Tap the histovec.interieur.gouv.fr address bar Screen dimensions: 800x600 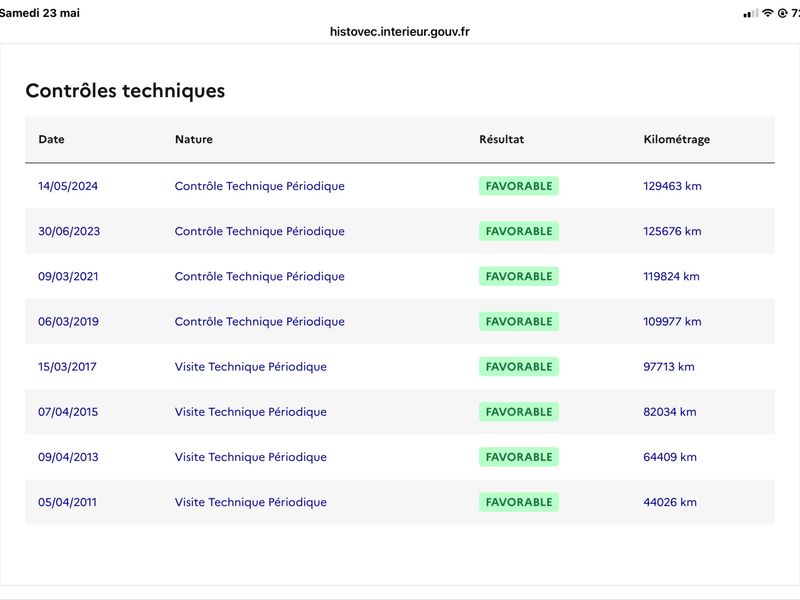click(x=399, y=32)
